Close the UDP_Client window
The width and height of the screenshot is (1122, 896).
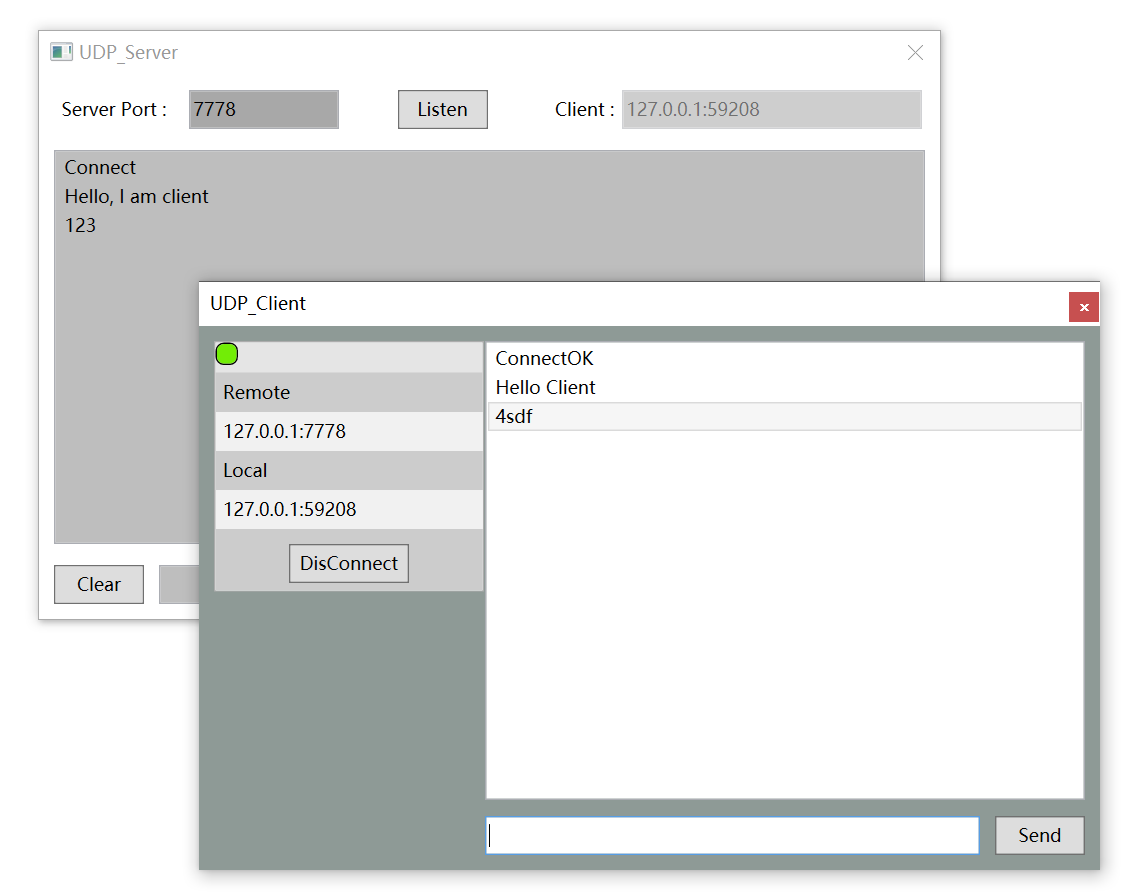[x=1084, y=307]
